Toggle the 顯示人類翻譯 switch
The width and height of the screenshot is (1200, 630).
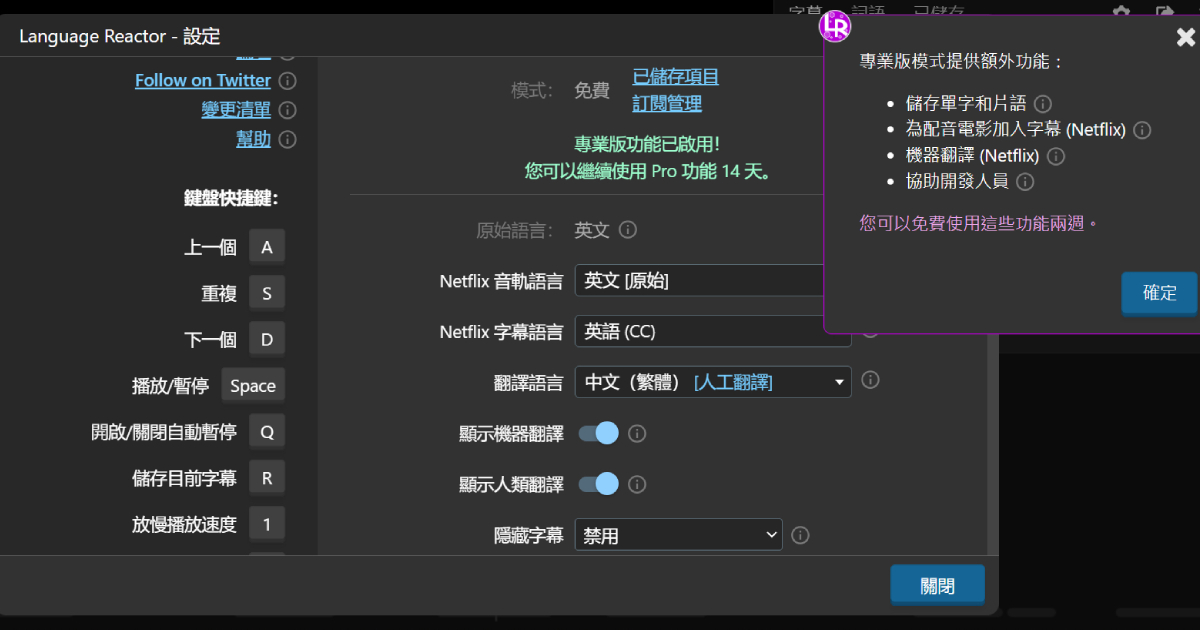pos(598,484)
